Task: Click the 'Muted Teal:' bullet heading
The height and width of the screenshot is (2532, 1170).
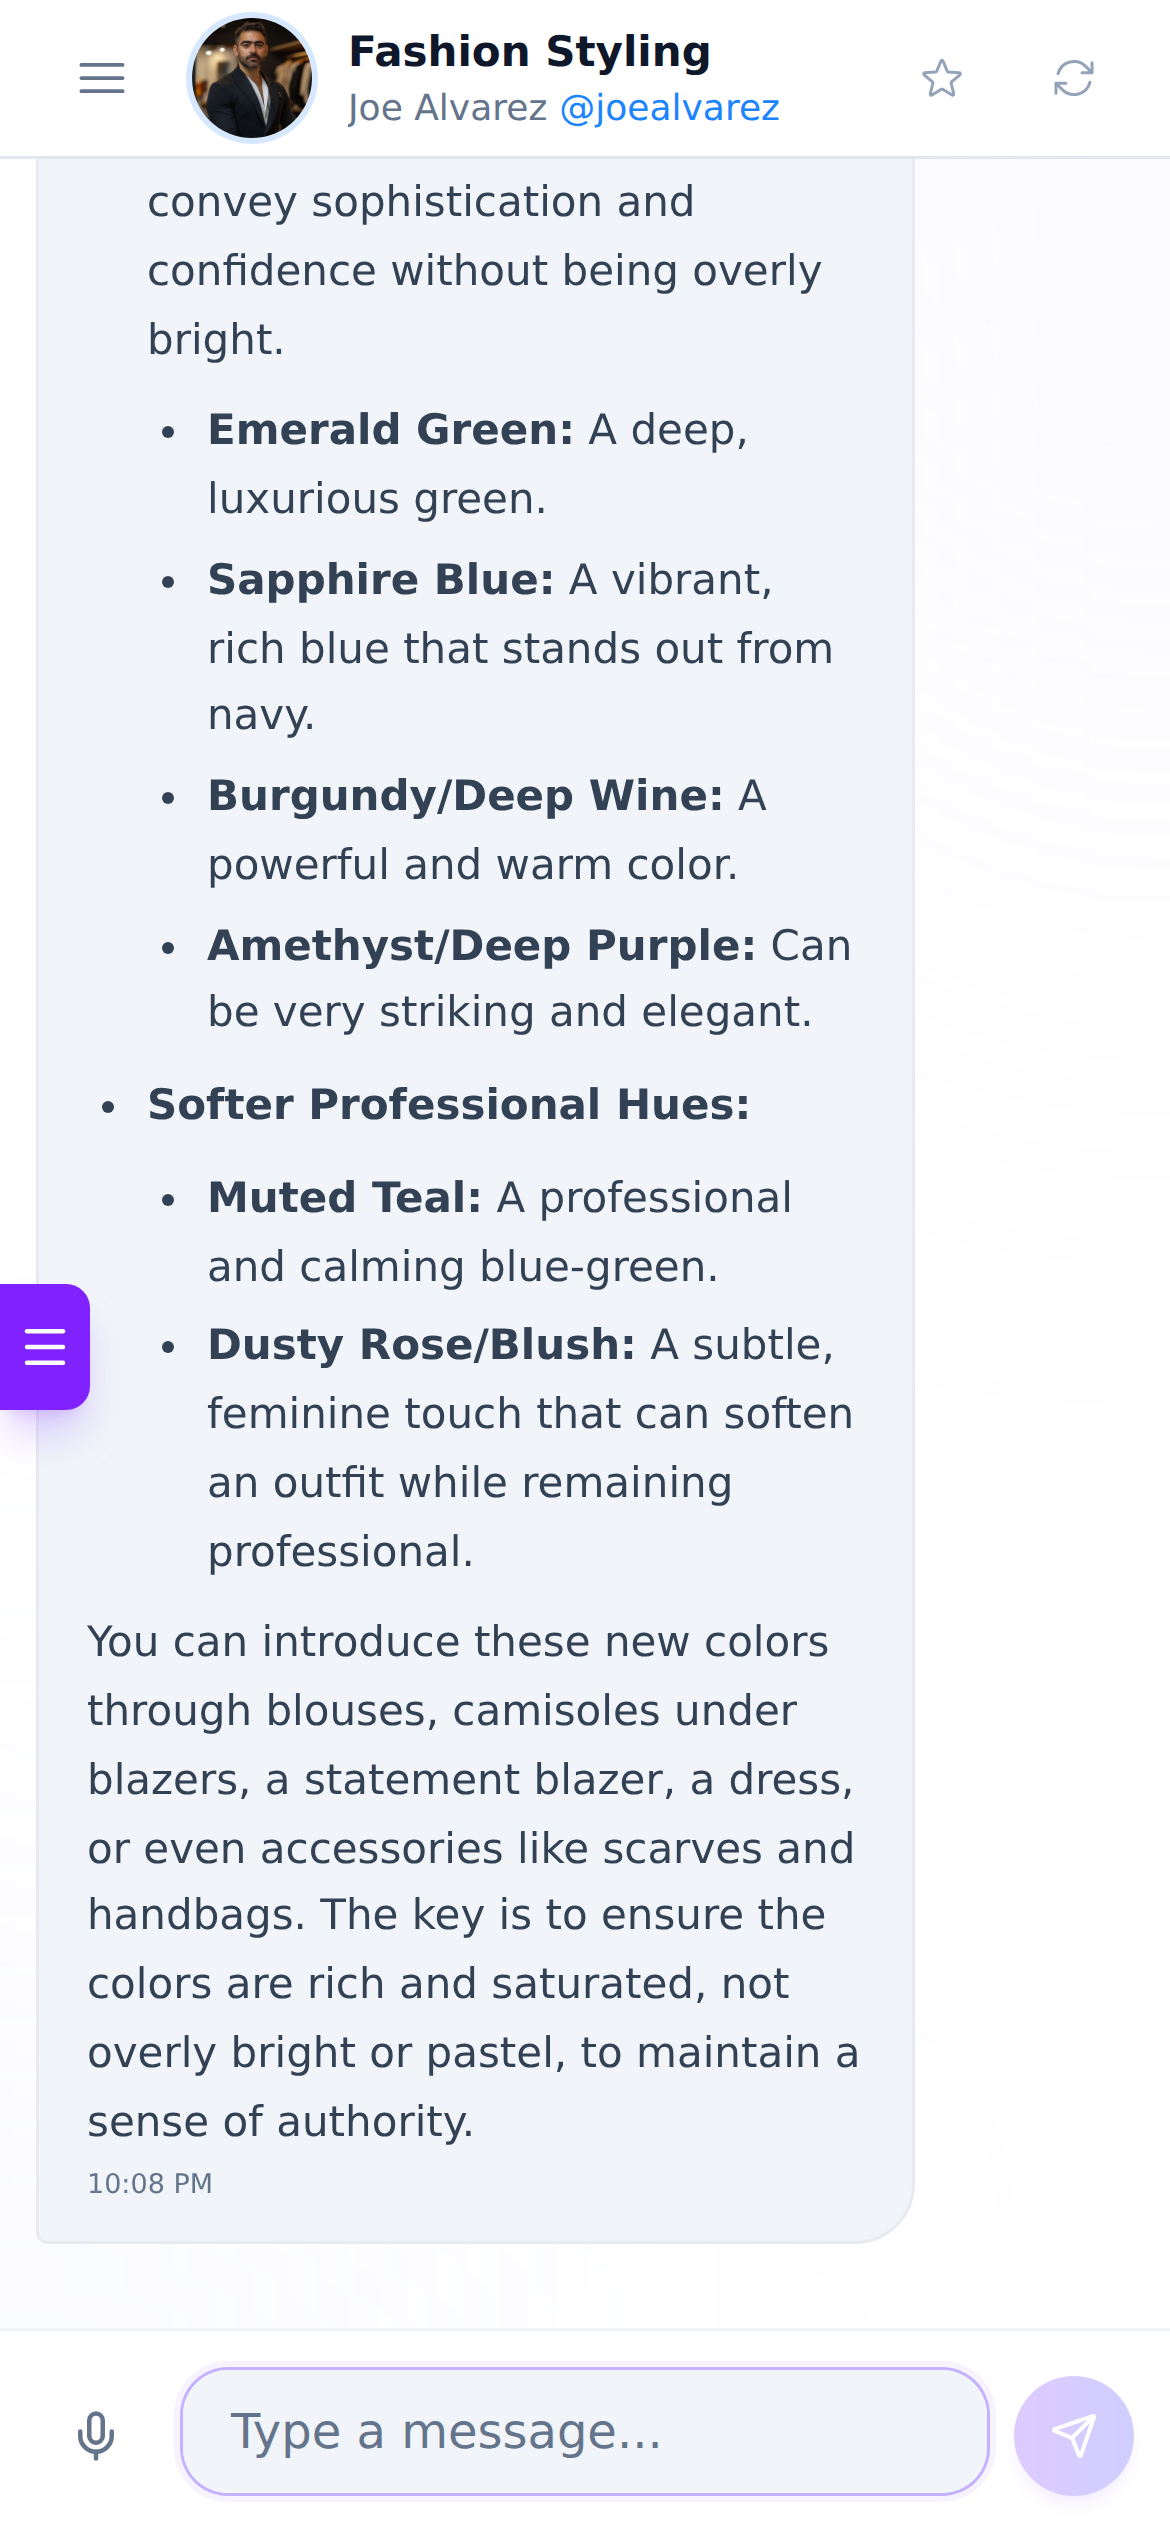Action: (x=345, y=1198)
